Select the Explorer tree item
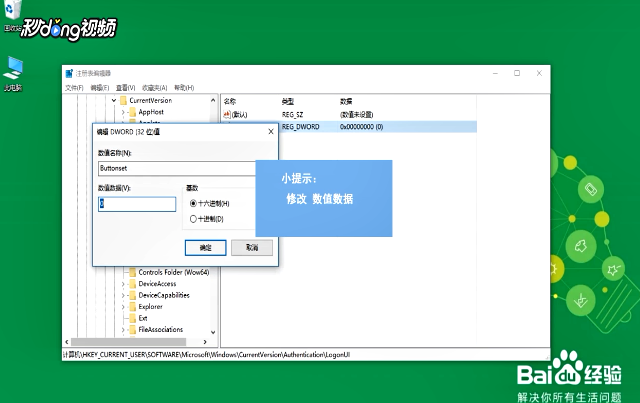 coord(150,307)
